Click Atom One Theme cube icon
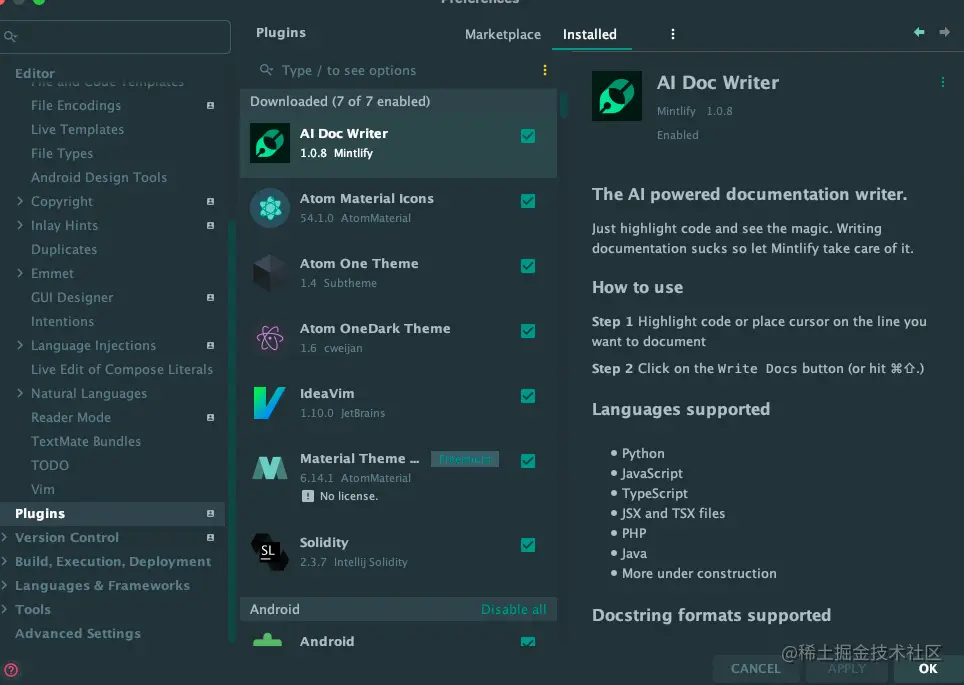The width and height of the screenshot is (964, 685). 270,273
